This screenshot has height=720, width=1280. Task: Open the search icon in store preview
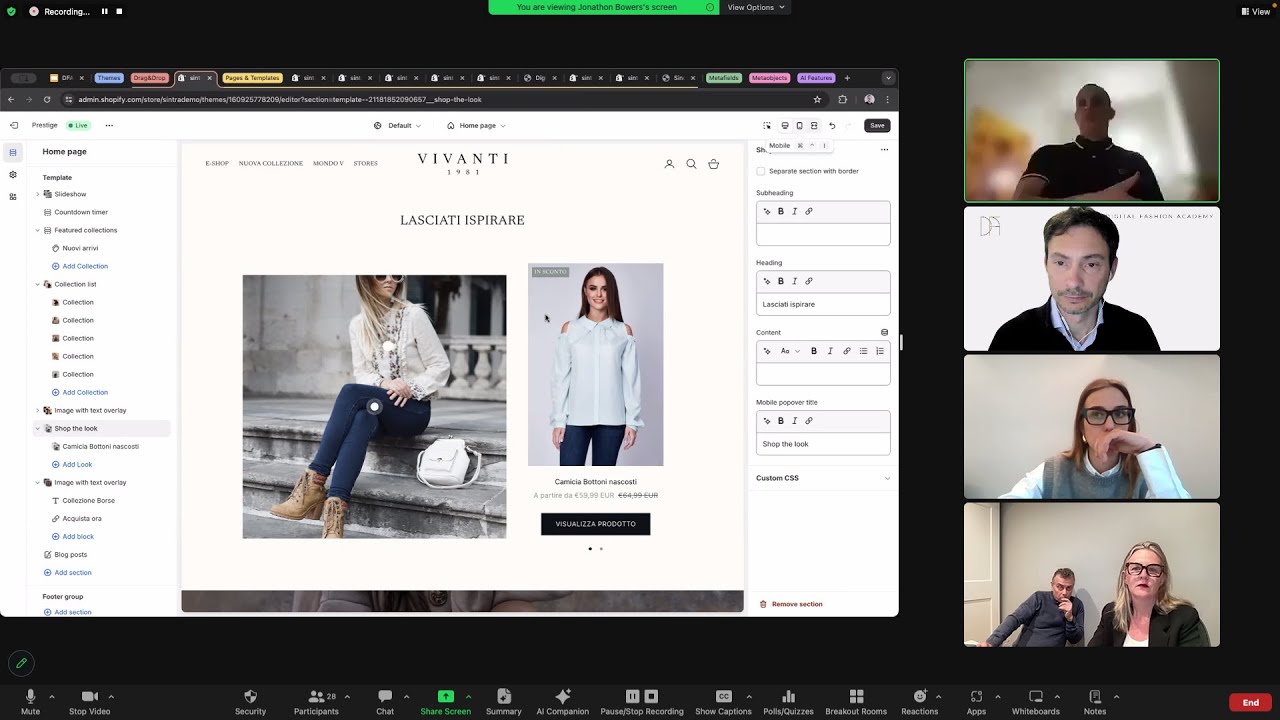pos(691,164)
